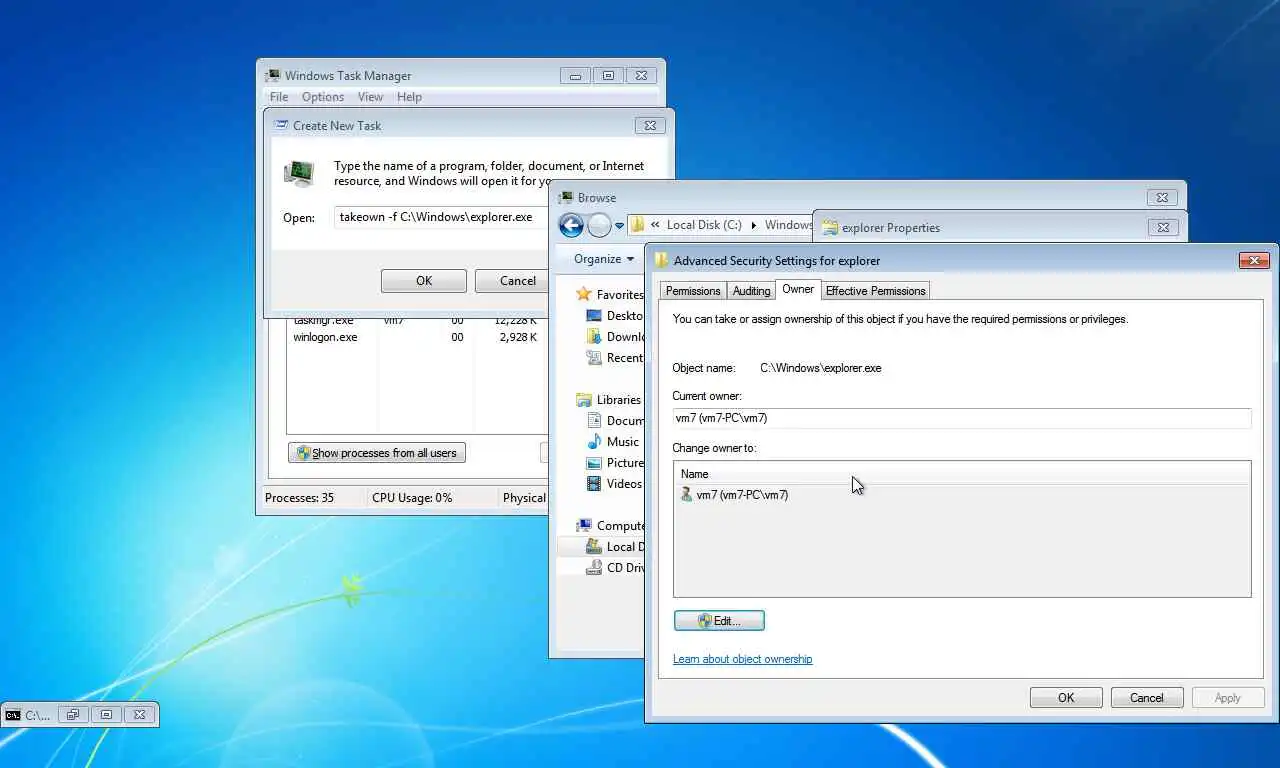Open Desktop in the Browse navigation pane
Image resolution: width=1280 pixels, height=768 pixels.
pyautogui.click(x=614, y=315)
